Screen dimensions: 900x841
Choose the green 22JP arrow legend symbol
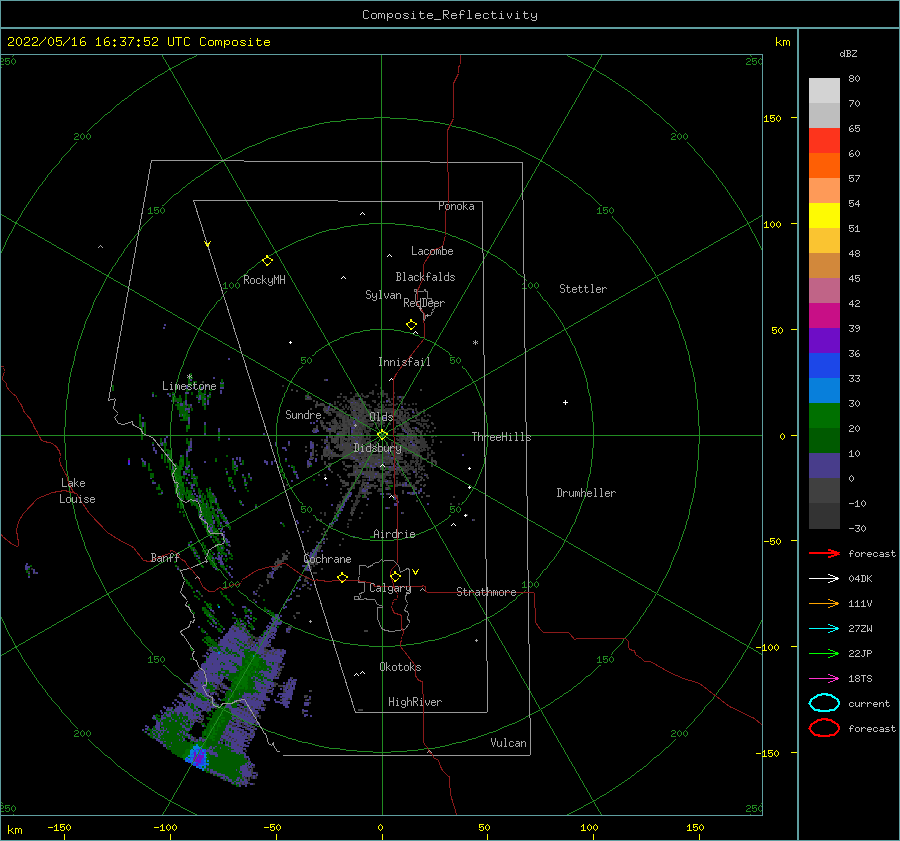(x=824, y=653)
